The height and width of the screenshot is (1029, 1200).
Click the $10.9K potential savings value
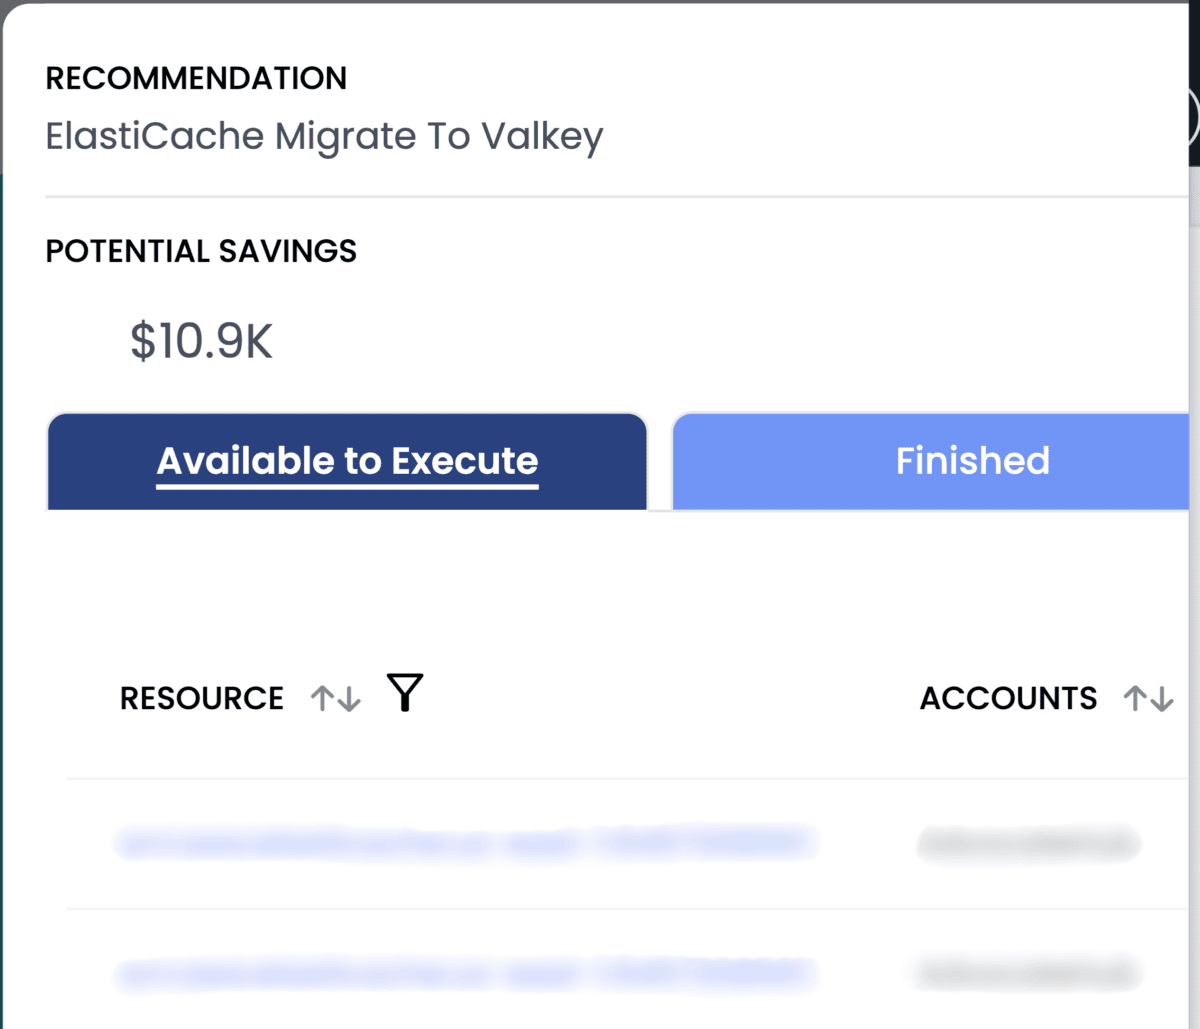click(201, 341)
